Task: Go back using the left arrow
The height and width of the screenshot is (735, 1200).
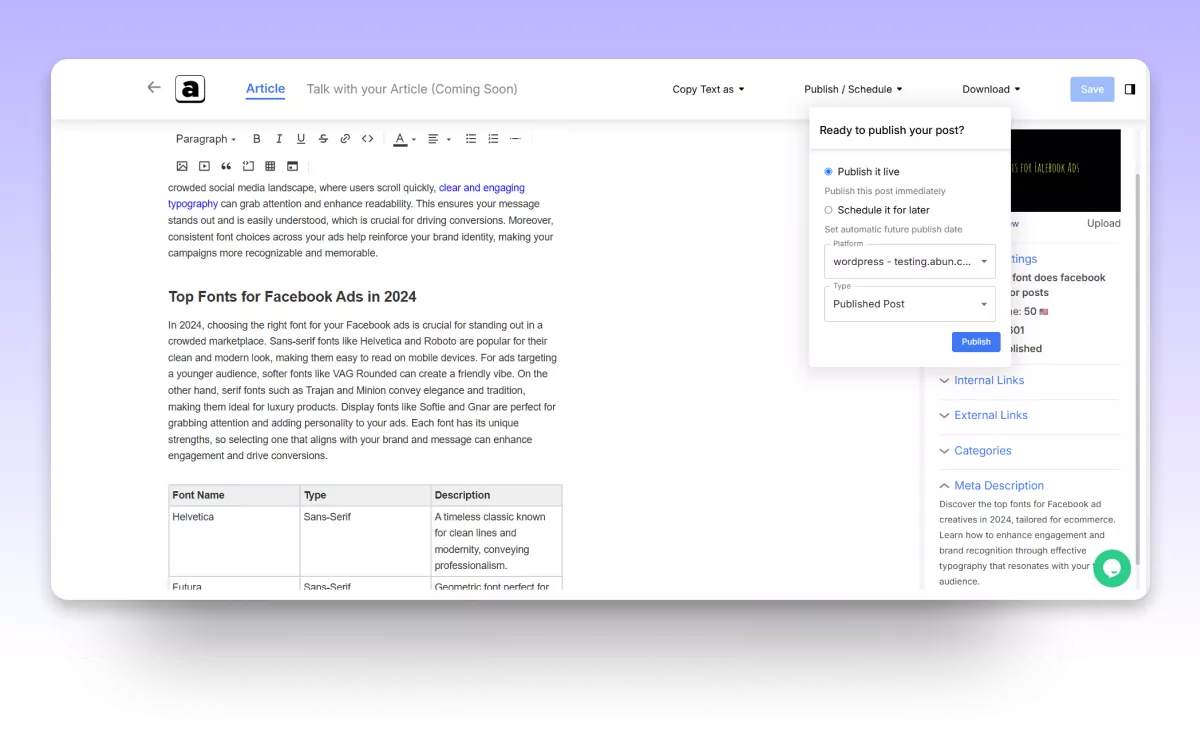Action: click(154, 88)
